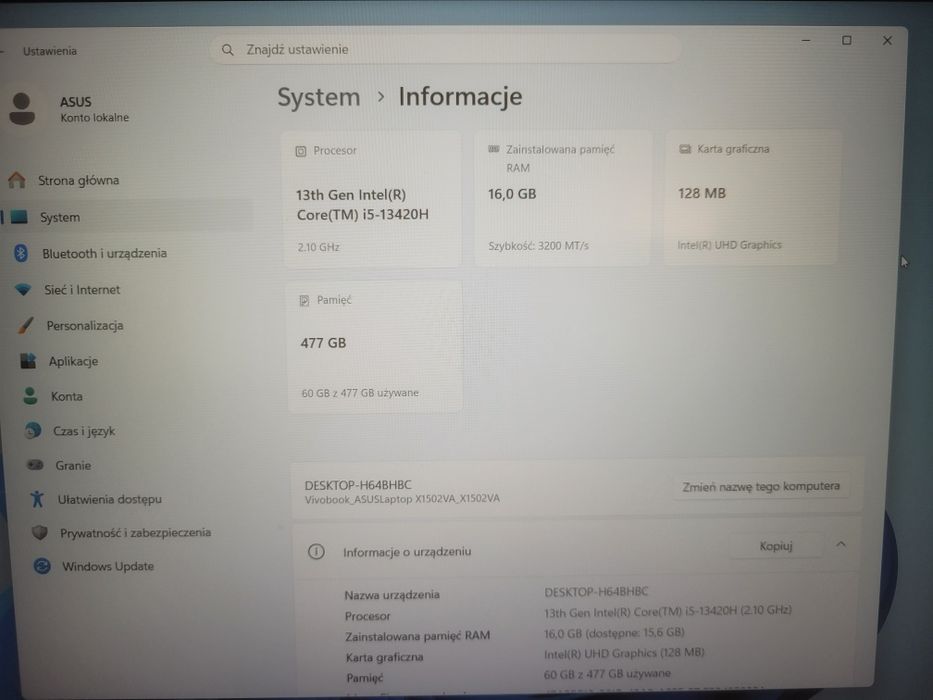Viewport: 933px width, 700px height.
Task: Open the Windows Update icon
Action: click(42, 565)
